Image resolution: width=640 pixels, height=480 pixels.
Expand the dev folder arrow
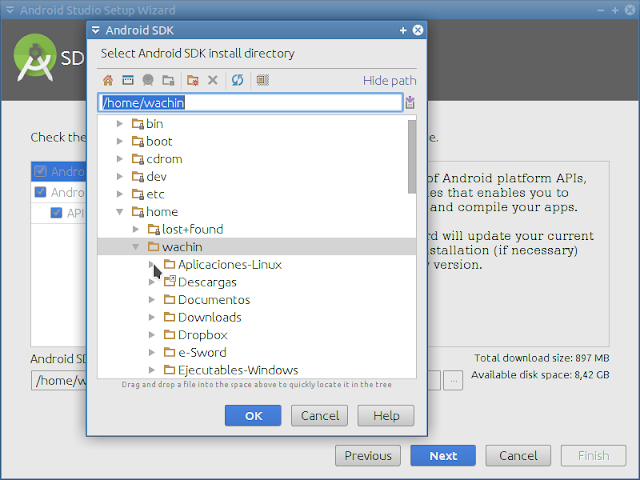coord(120,176)
